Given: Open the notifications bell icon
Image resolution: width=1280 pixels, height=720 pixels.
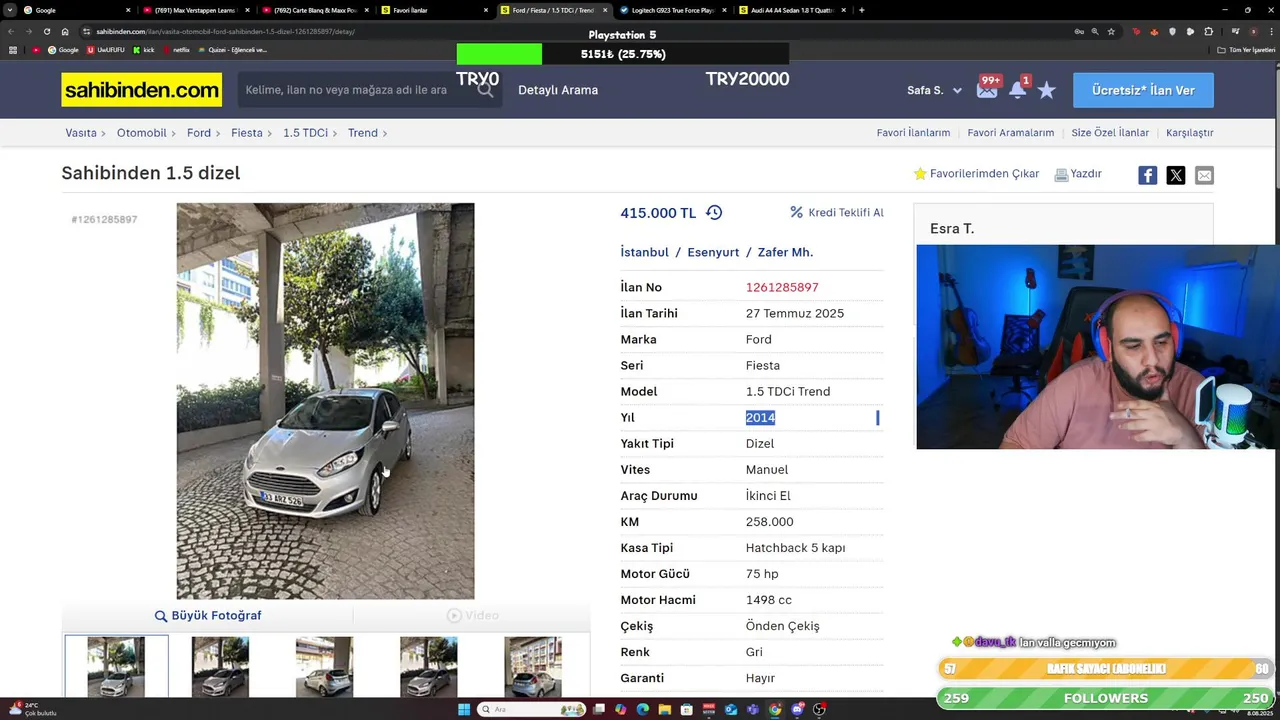Looking at the screenshot, I should [1018, 90].
